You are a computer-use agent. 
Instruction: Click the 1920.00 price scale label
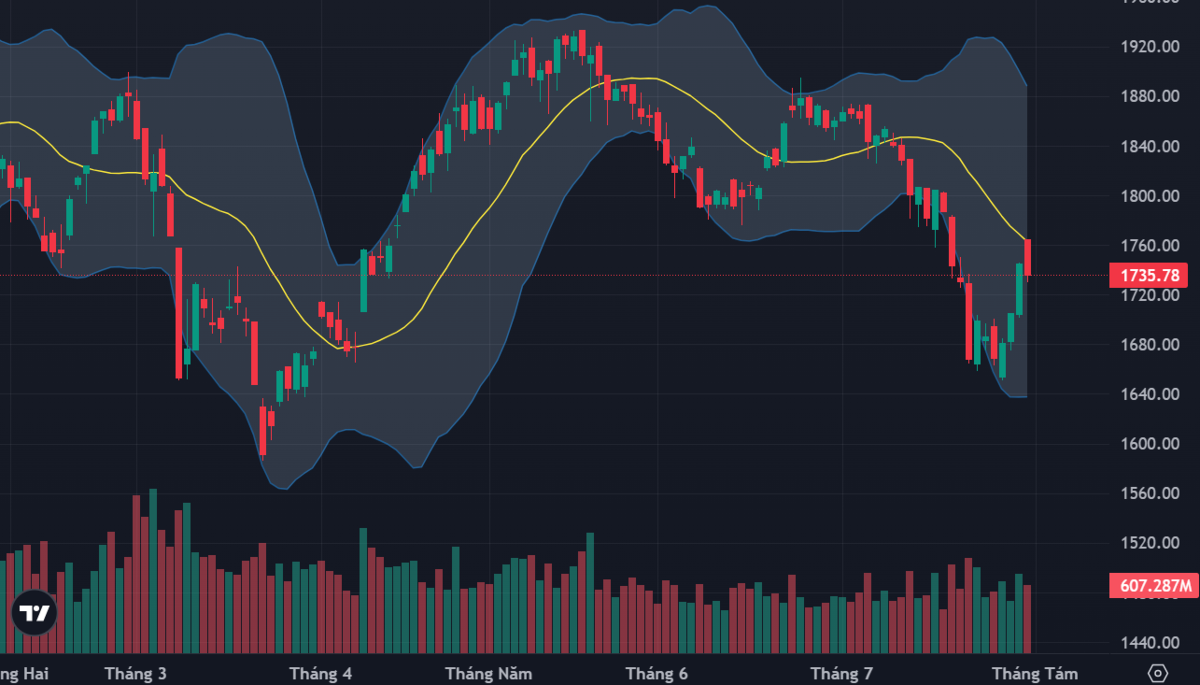pyautogui.click(x=1149, y=47)
